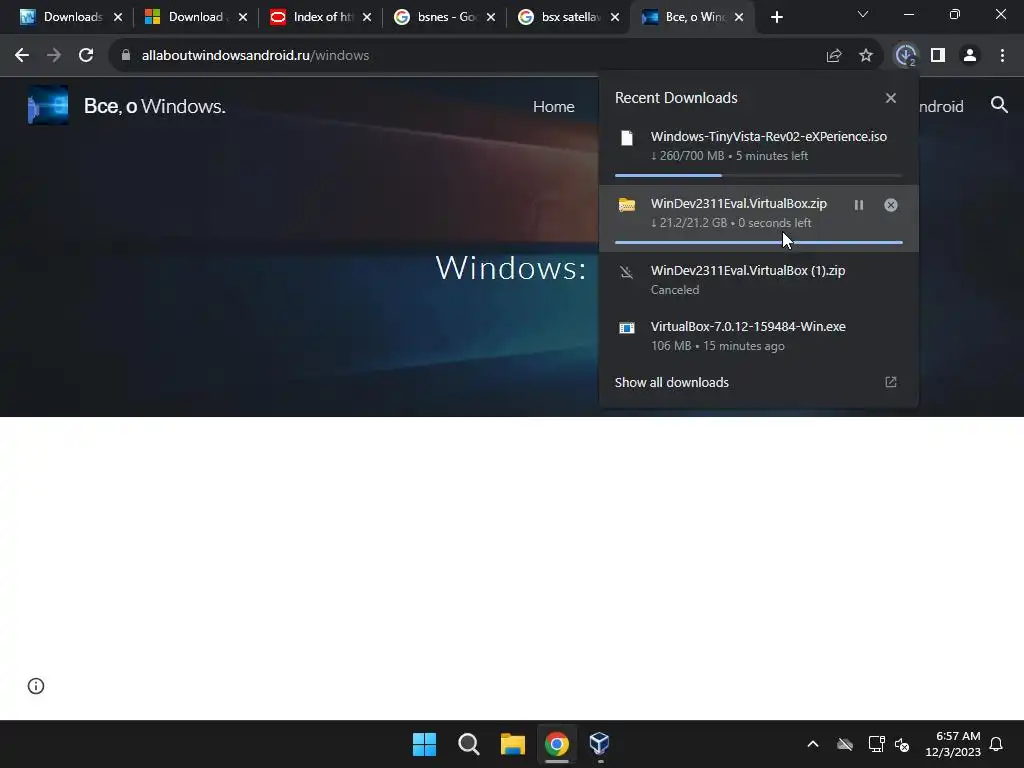
Task: Click the muted volume tray icon
Action: pyautogui.click(x=902, y=744)
